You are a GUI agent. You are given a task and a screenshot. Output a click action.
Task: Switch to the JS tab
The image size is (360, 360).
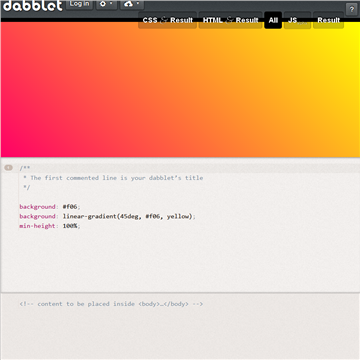[x=297, y=20]
